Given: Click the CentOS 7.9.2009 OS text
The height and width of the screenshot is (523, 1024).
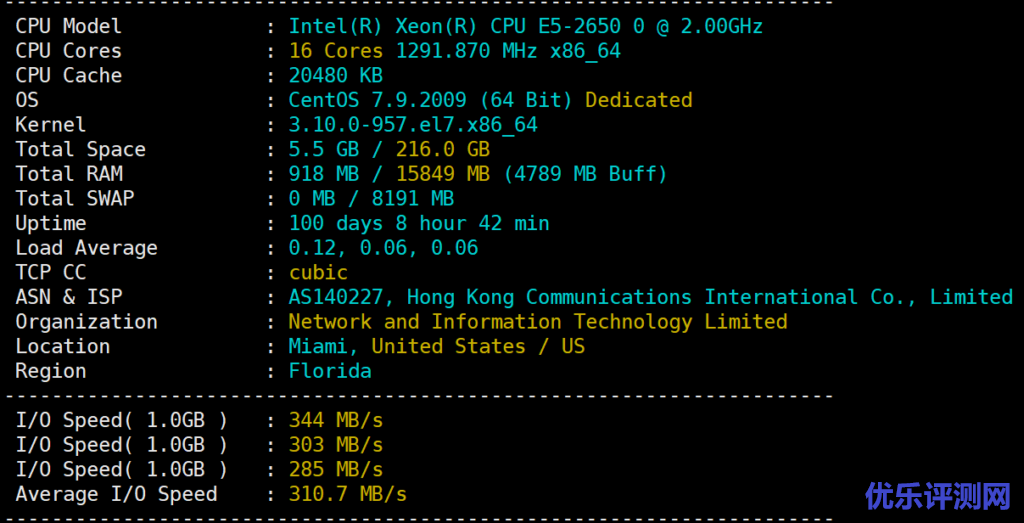Looking at the screenshot, I should point(430,100).
